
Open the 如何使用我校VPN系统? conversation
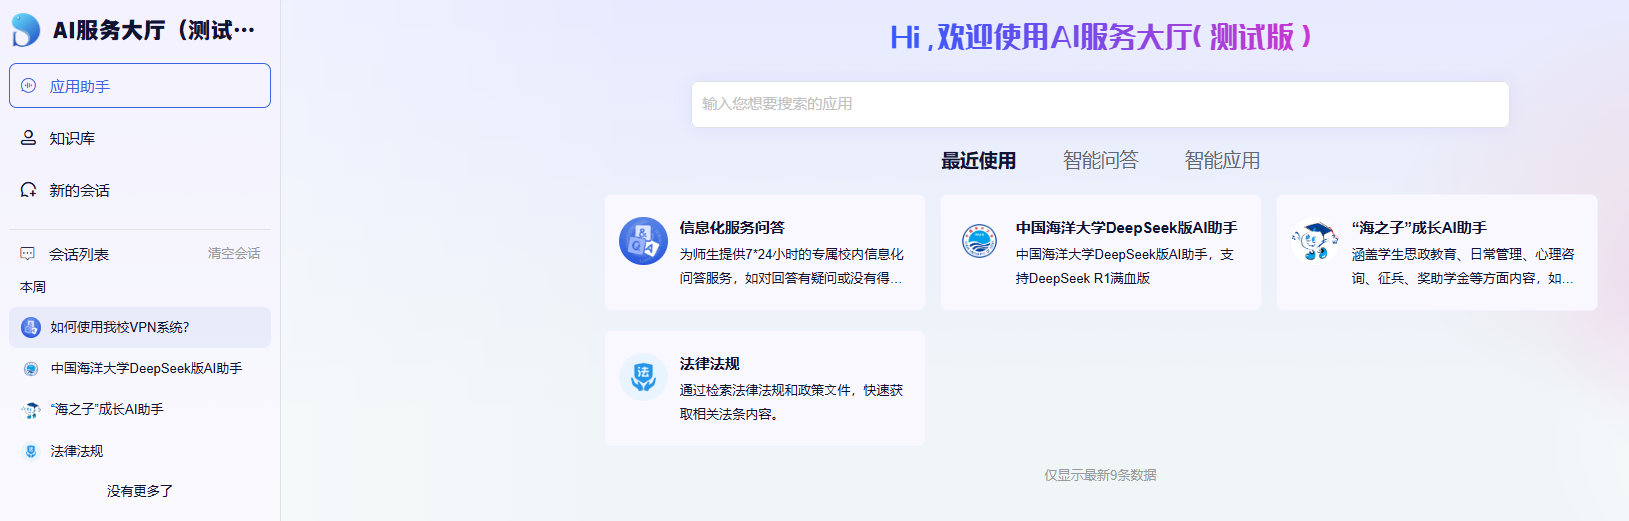tap(120, 327)
